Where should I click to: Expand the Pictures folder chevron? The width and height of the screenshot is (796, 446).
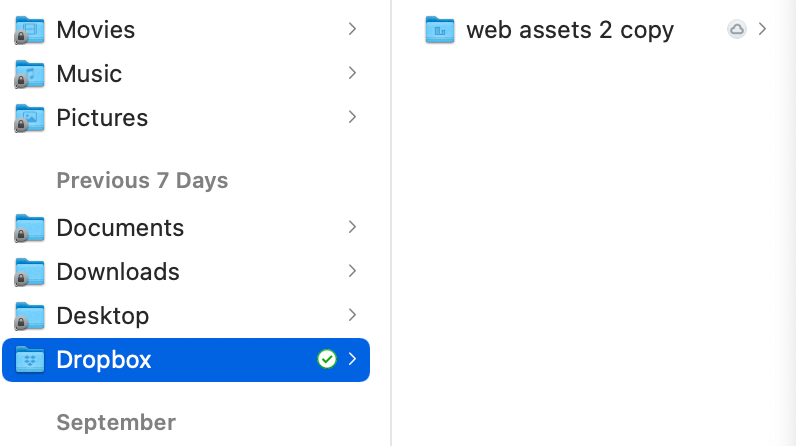pos(352,117)
